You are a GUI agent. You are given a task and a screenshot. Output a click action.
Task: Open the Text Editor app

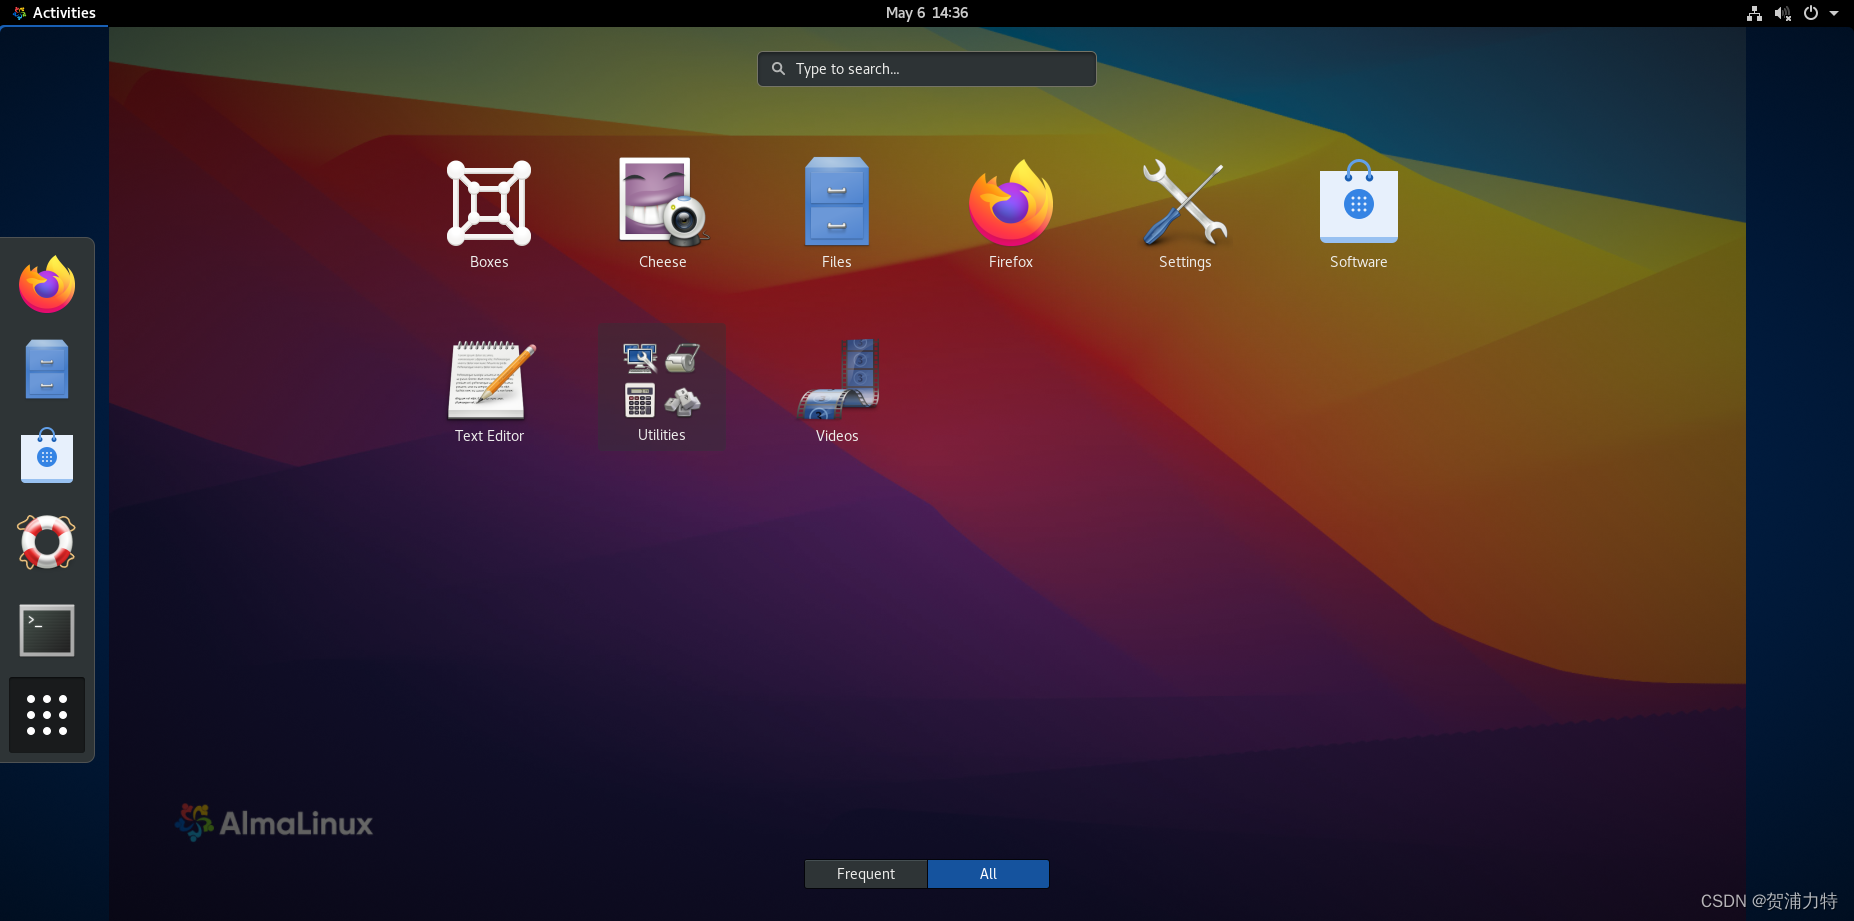pyautogui.click(x=489, y=380)
